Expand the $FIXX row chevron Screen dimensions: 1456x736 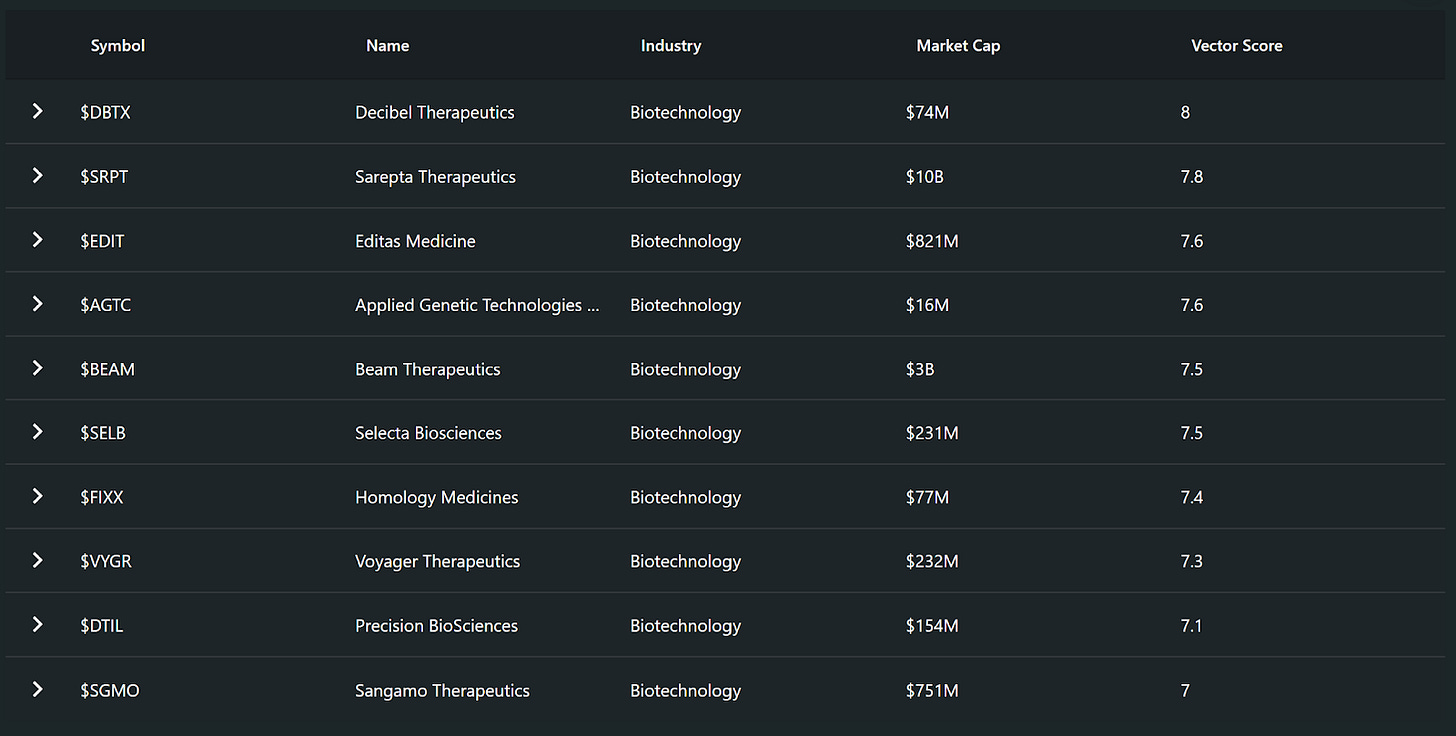(x=37, y=495)
